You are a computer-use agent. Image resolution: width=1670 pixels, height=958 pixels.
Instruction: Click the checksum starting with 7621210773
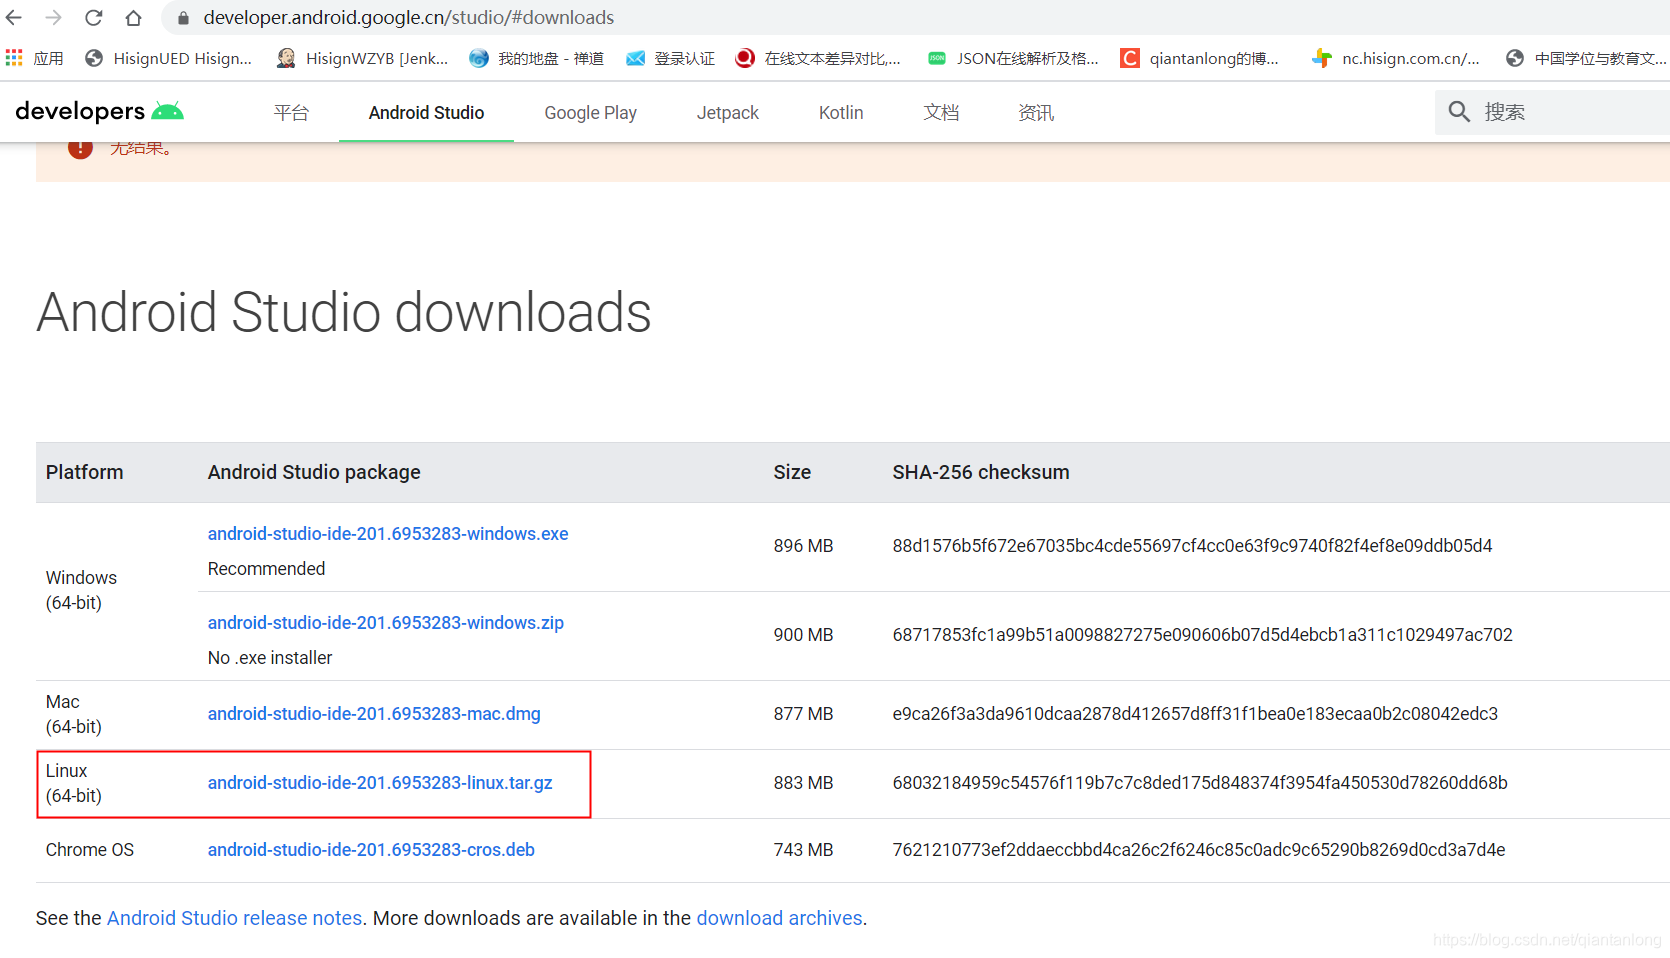[1199, 850]
